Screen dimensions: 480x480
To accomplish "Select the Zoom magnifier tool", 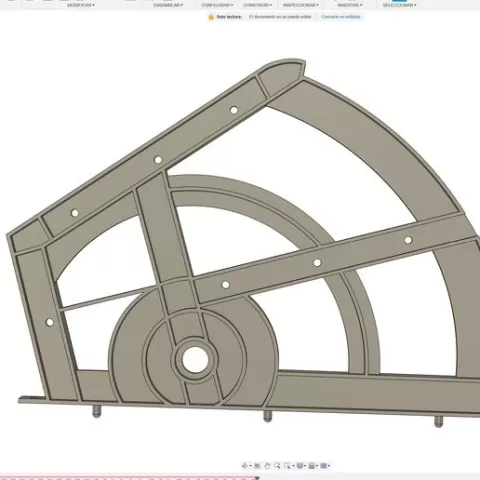I will click(277, 466).
